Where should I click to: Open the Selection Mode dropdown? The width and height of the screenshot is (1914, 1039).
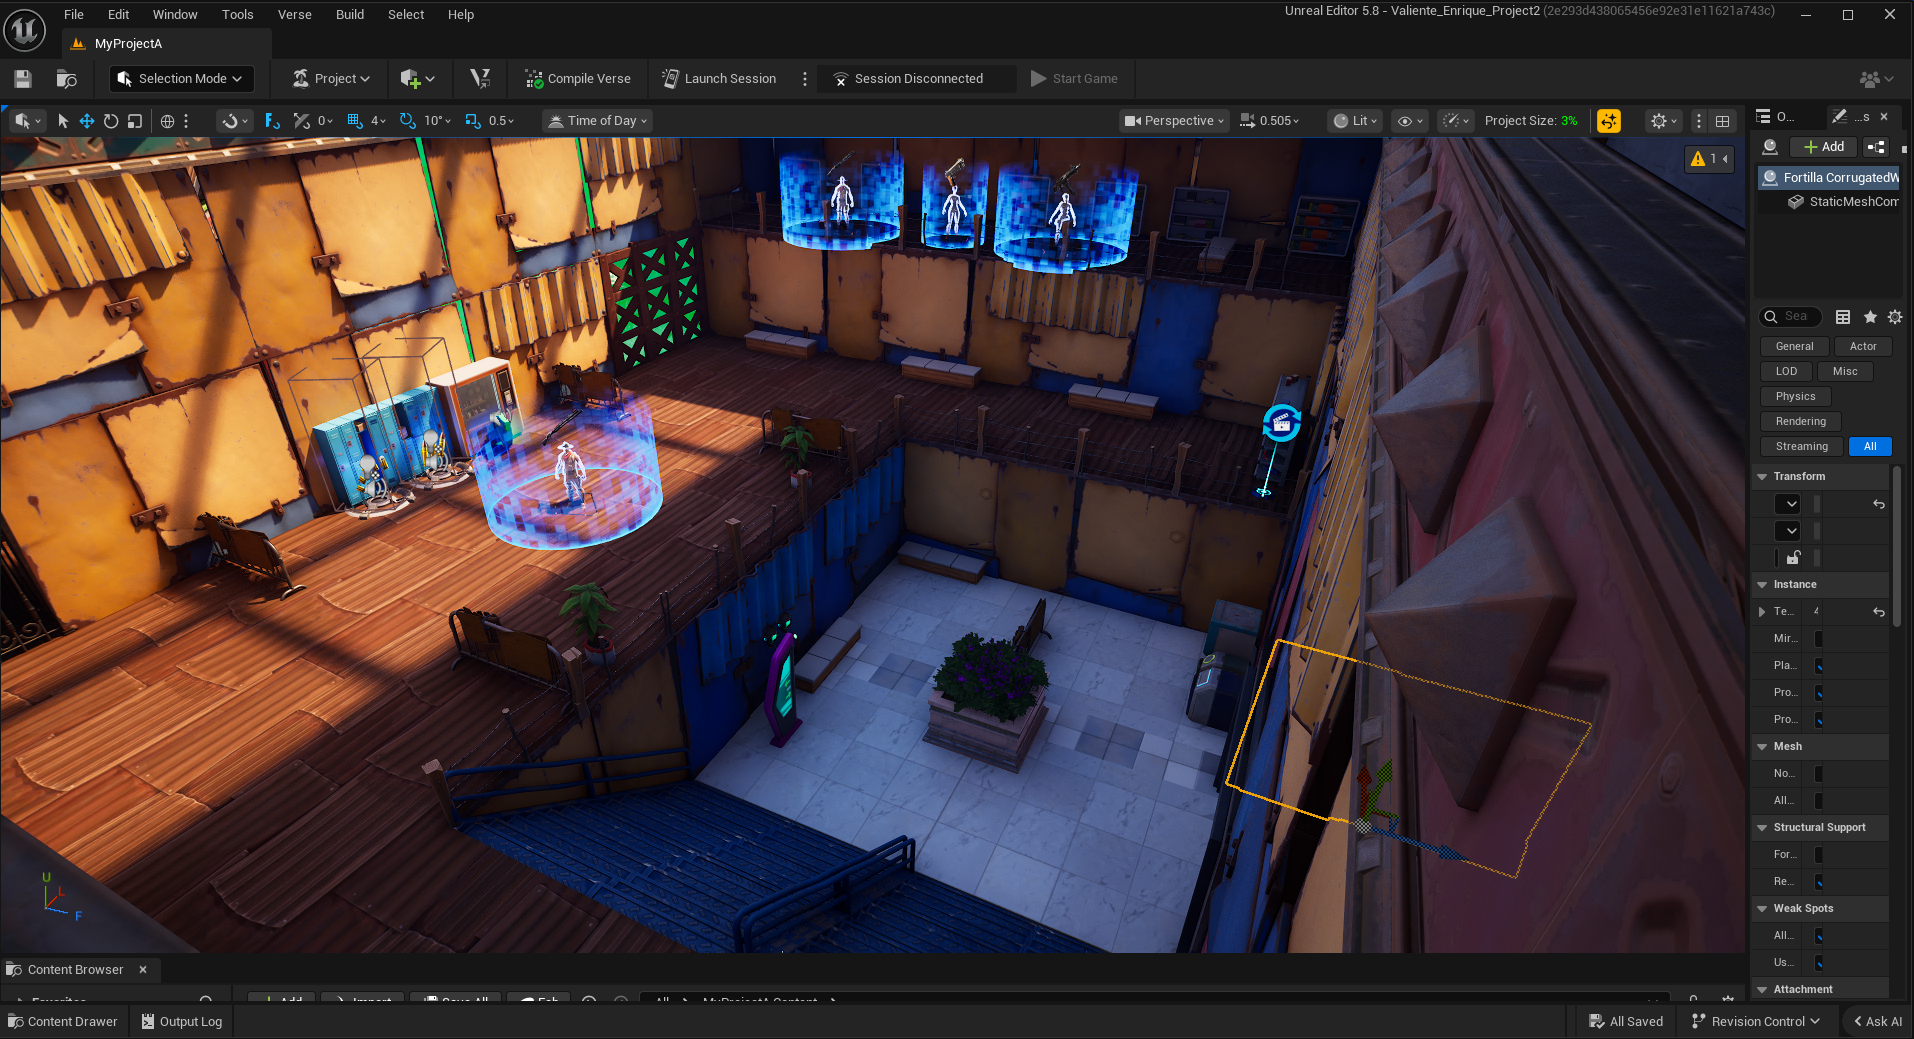point(181,79)
